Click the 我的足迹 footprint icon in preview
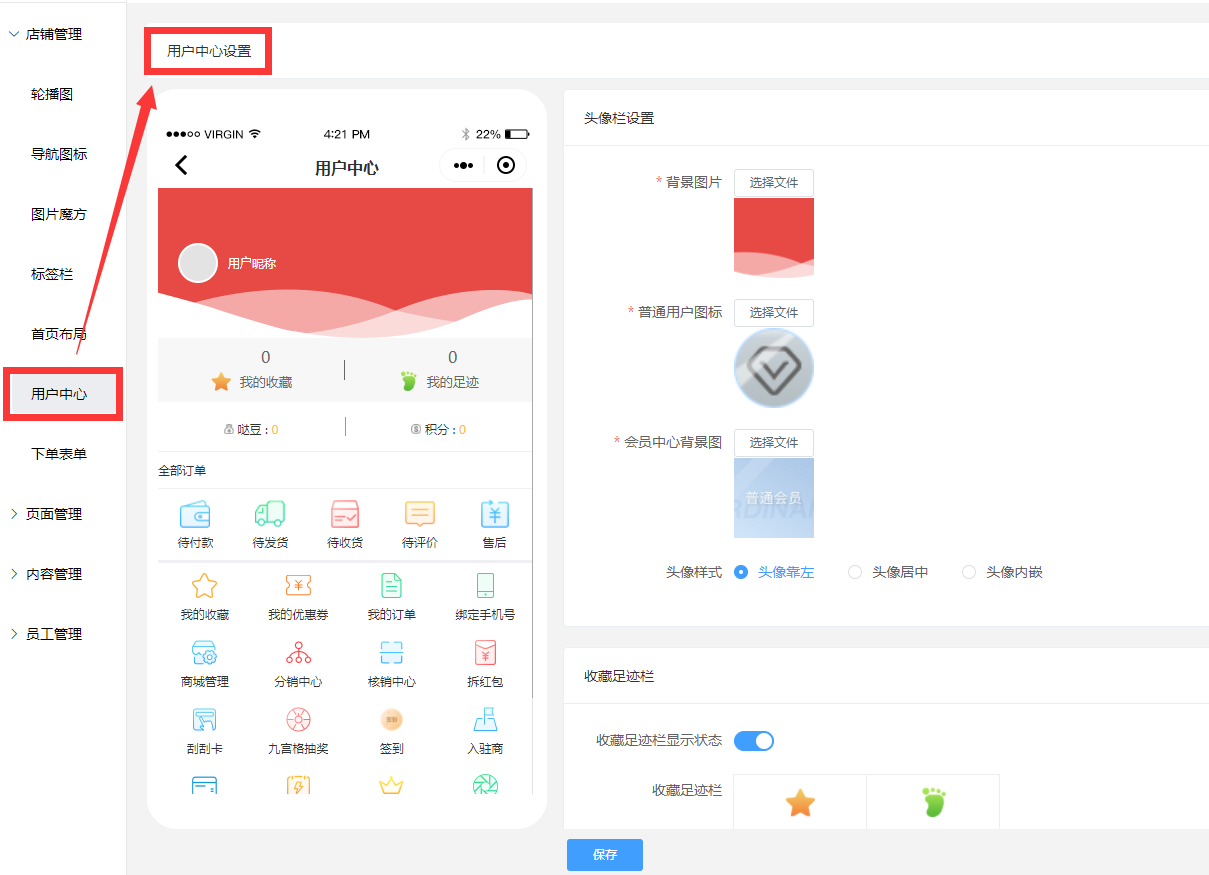Viewport: 1209px width, 875px height. tap(408, 382)
